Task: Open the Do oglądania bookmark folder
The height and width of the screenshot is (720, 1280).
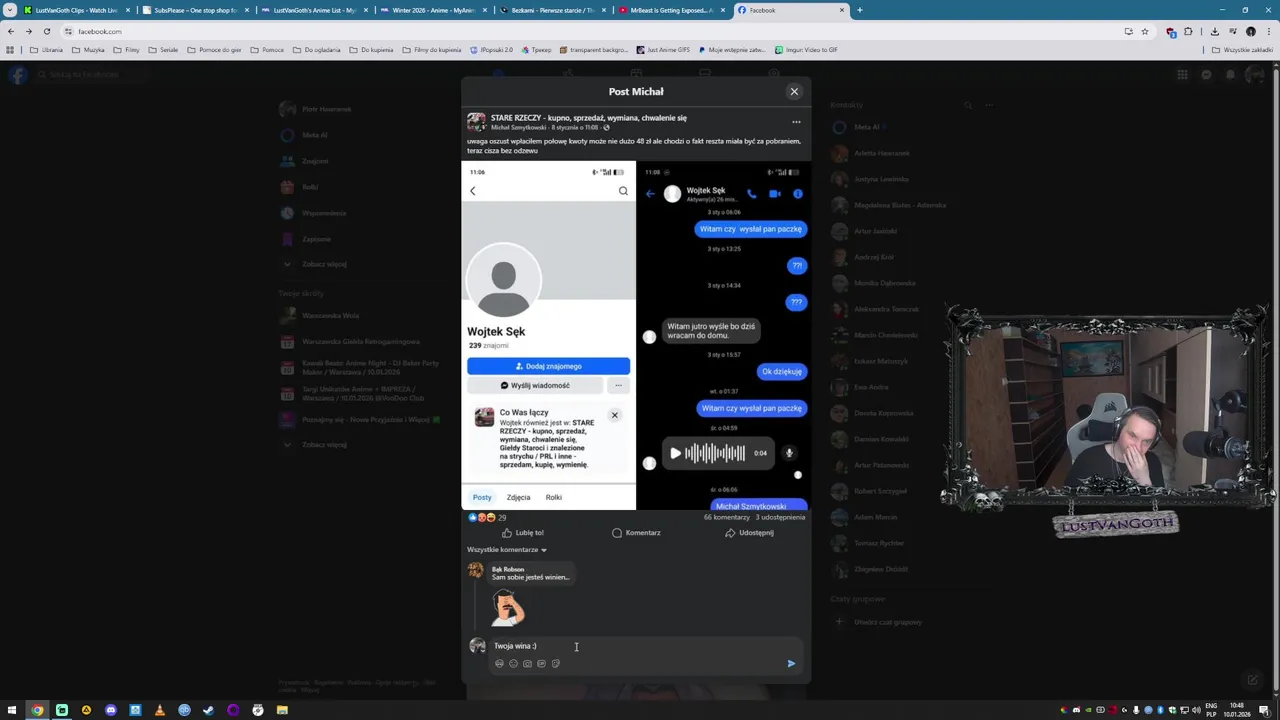Action: (x=317, y=49)
